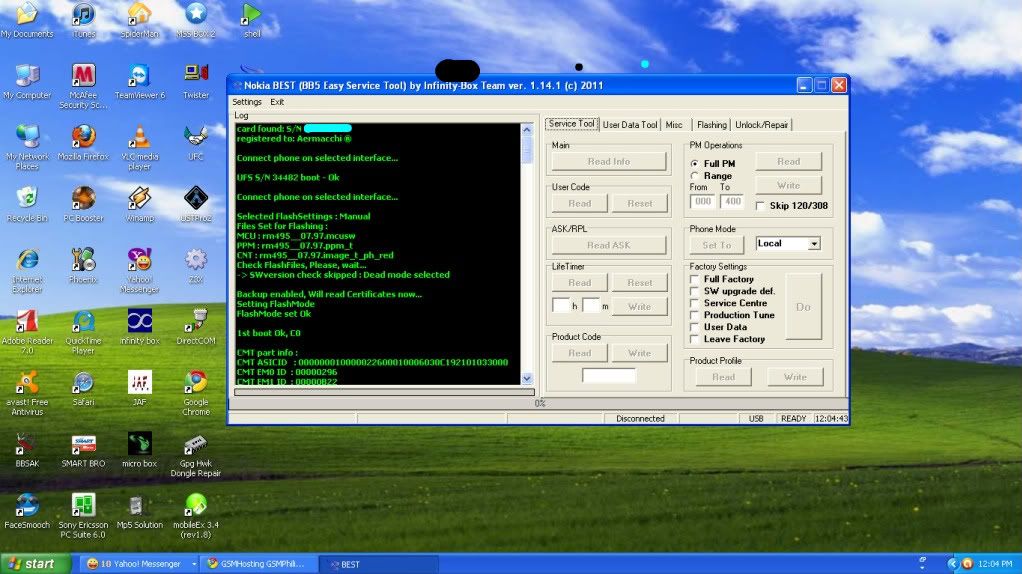Screen dimensions: 1022x574
Task: Open the UFC desktop icon
Action: 196,138
